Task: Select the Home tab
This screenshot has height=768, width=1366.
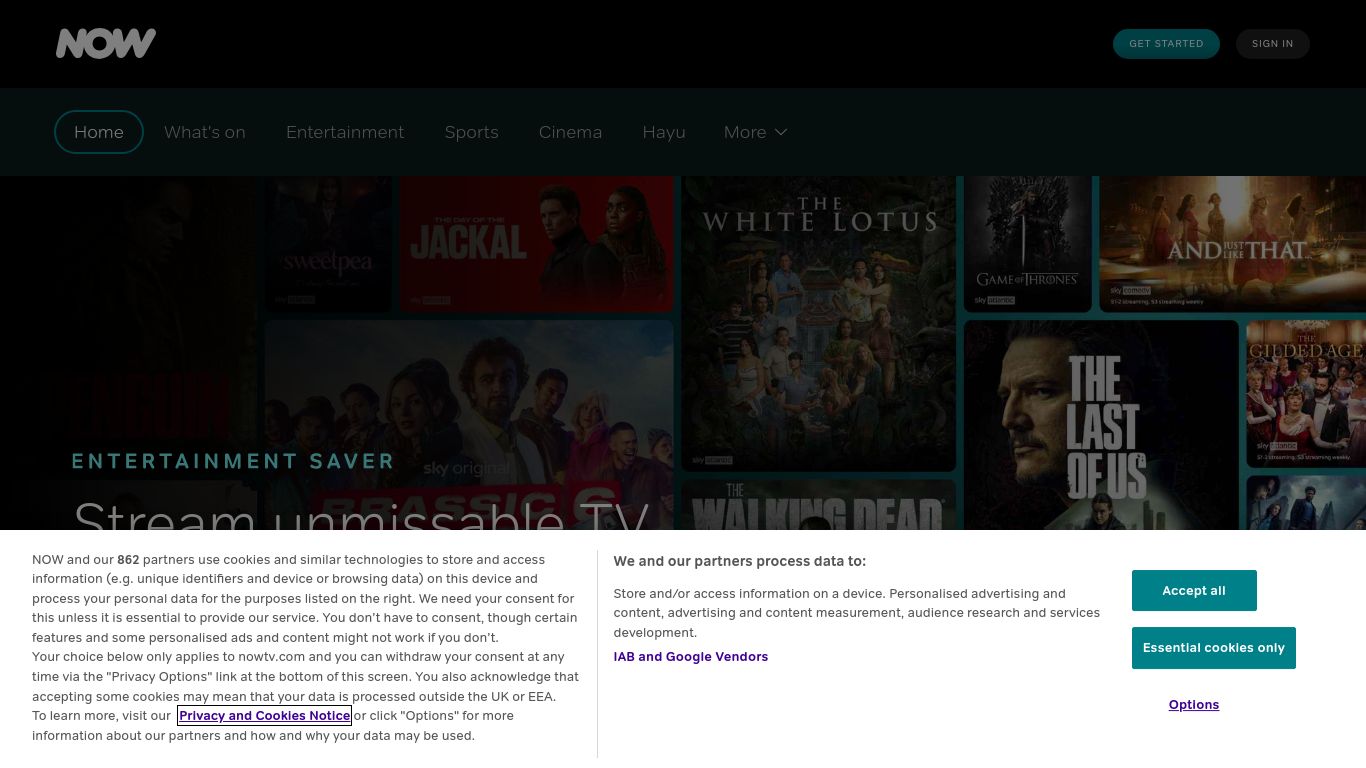Action: click(99, 132)
